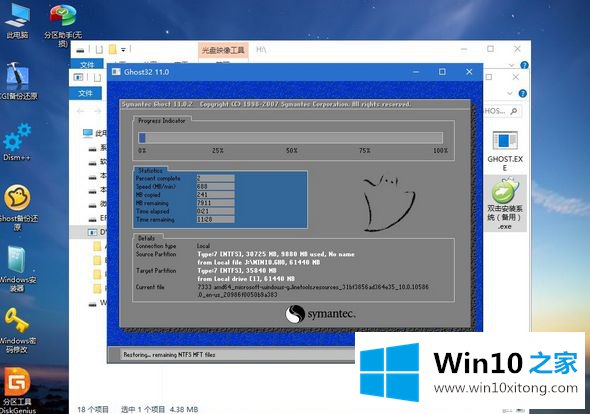This screenshot has height=414, width=590.
Task: Click the help icon in back Explorer window
Action: [x=524, y=65]
